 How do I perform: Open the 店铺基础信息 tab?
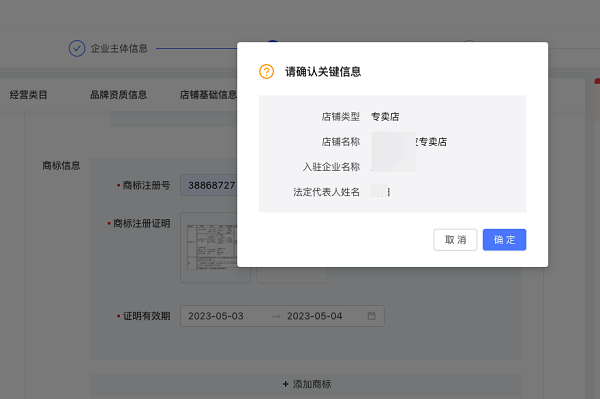(209, 95)
